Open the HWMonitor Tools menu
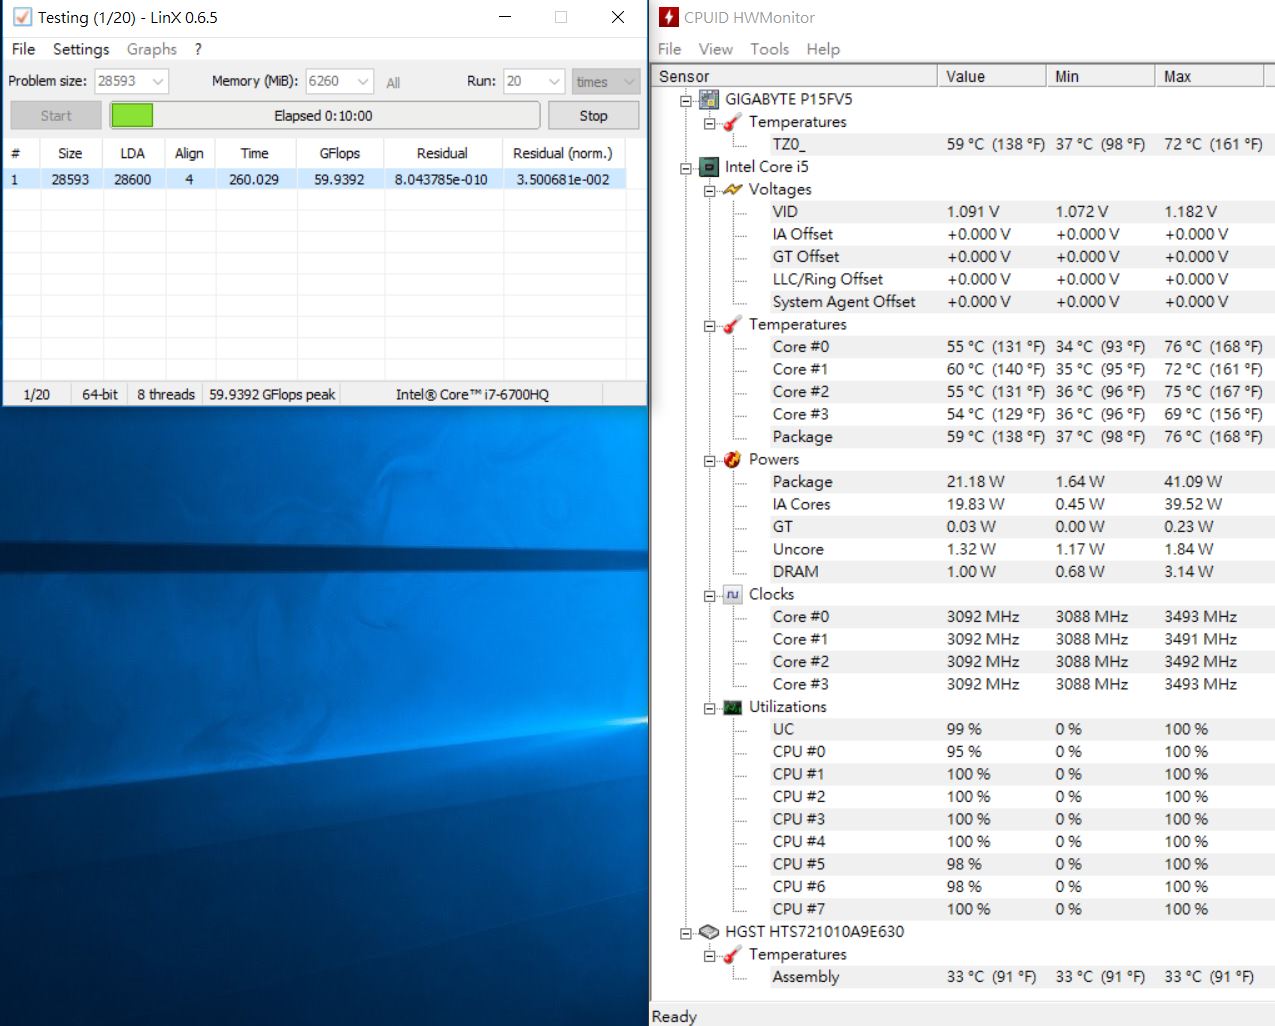Viewport: 1275px width, 1026px height. click(769, 49)
